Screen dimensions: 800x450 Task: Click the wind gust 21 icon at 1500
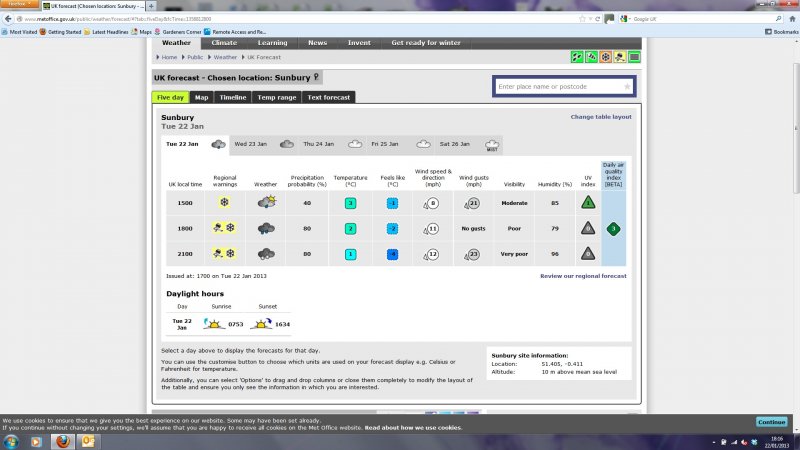(472, 203)
